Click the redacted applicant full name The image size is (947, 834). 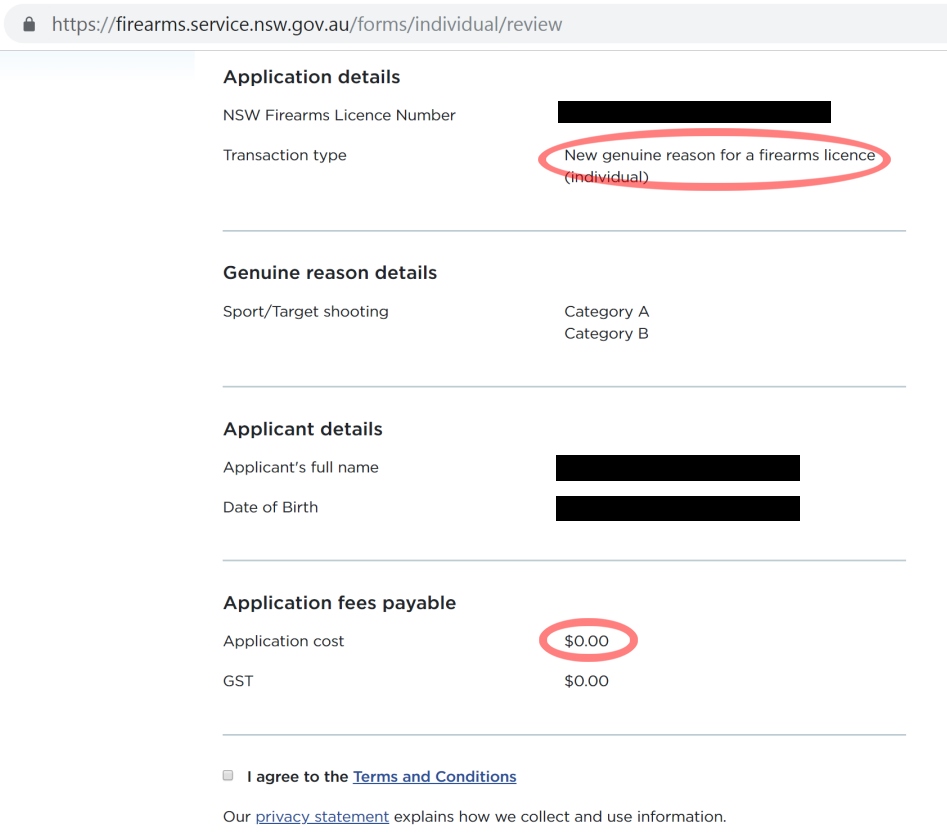678,468
